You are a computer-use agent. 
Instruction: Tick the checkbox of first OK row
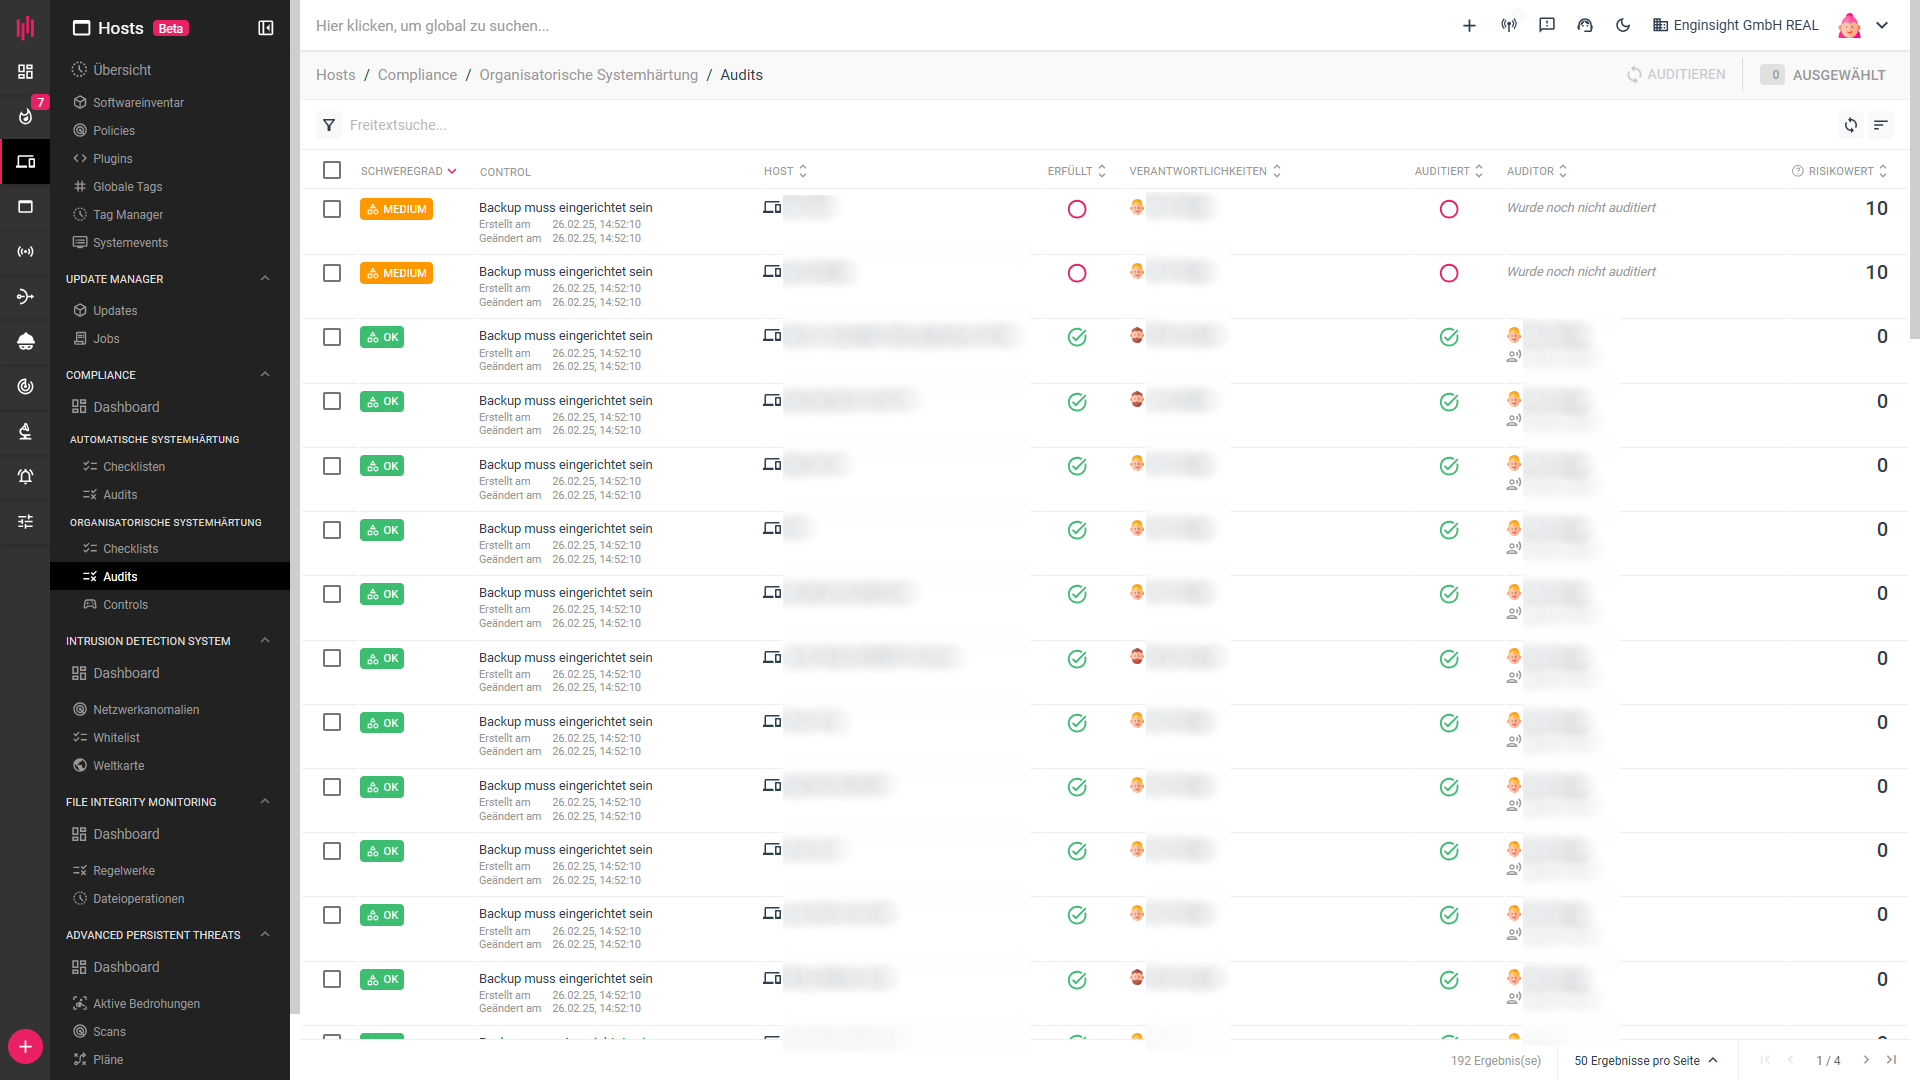(x=332, y=337)
